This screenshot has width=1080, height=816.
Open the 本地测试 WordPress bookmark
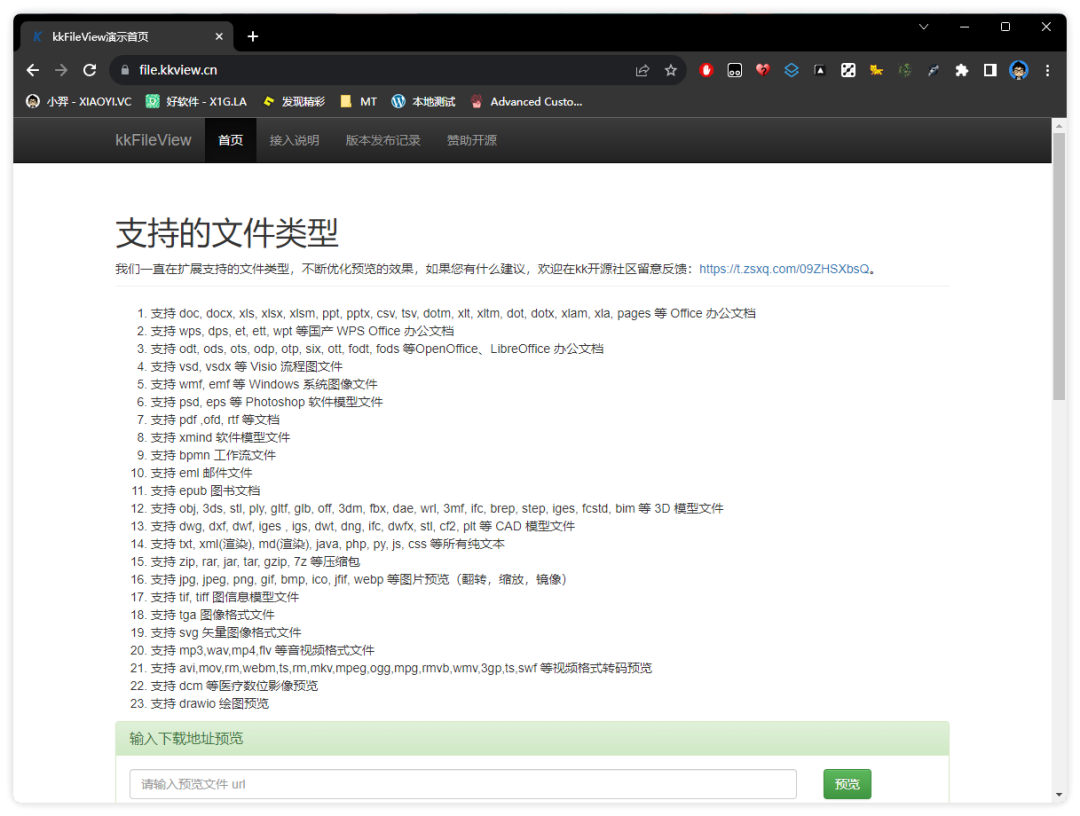424,102
